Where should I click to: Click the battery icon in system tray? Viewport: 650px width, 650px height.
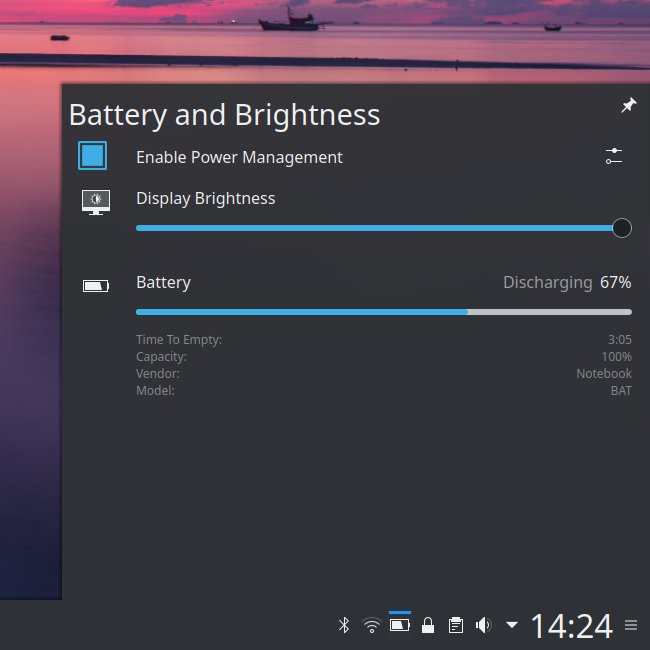[x=399, y=625]
